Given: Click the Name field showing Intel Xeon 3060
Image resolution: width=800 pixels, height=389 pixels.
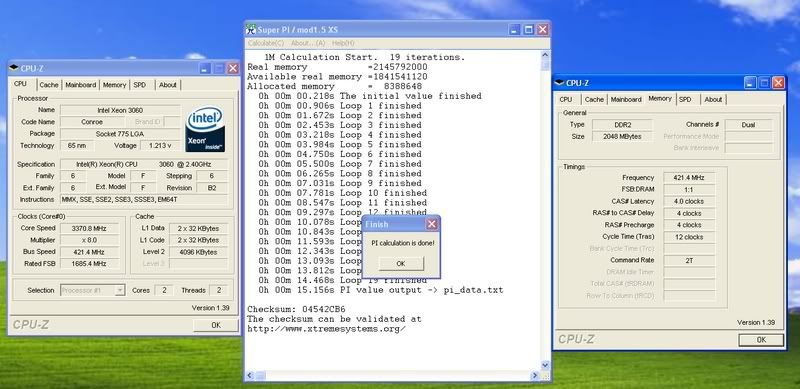Looking at the screenshot, I should coord(120,110).
